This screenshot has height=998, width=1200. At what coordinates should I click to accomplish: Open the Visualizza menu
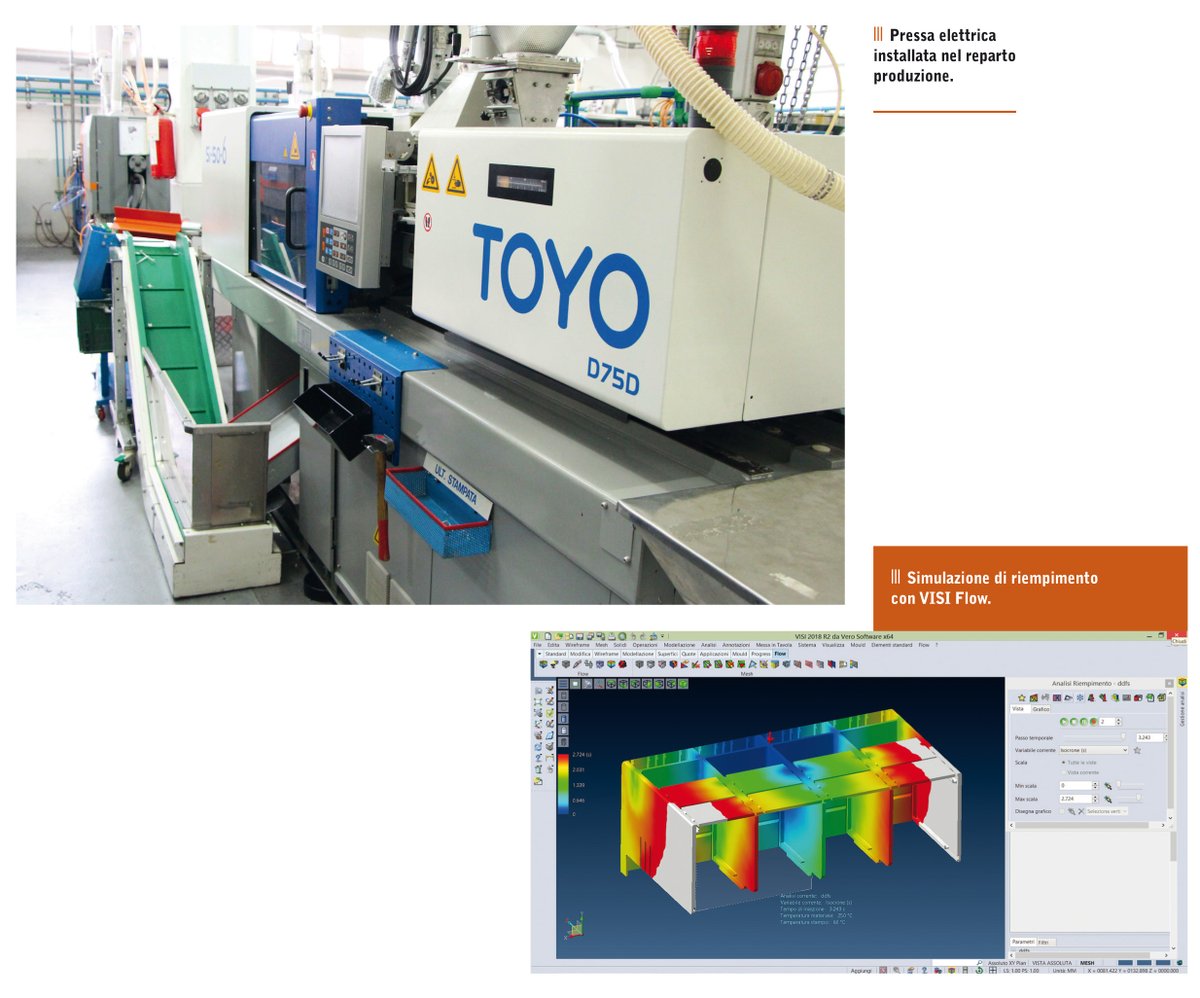point(833,645)
